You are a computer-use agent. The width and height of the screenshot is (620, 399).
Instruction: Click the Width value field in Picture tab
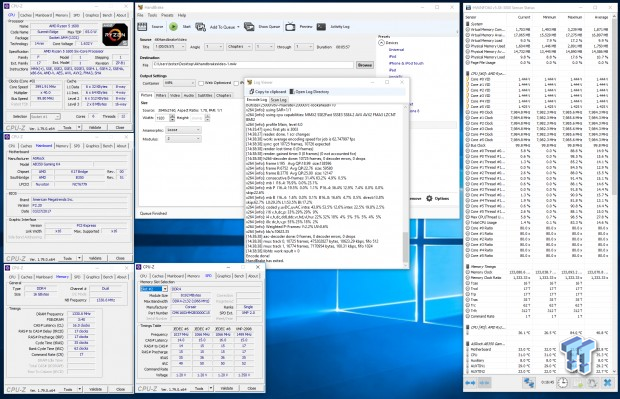coord(162,118)
